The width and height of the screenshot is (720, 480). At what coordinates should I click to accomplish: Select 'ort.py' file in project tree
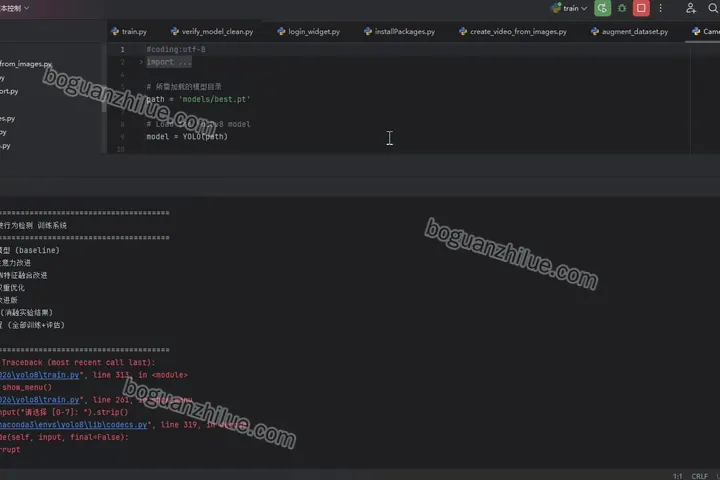click(9, 91)
